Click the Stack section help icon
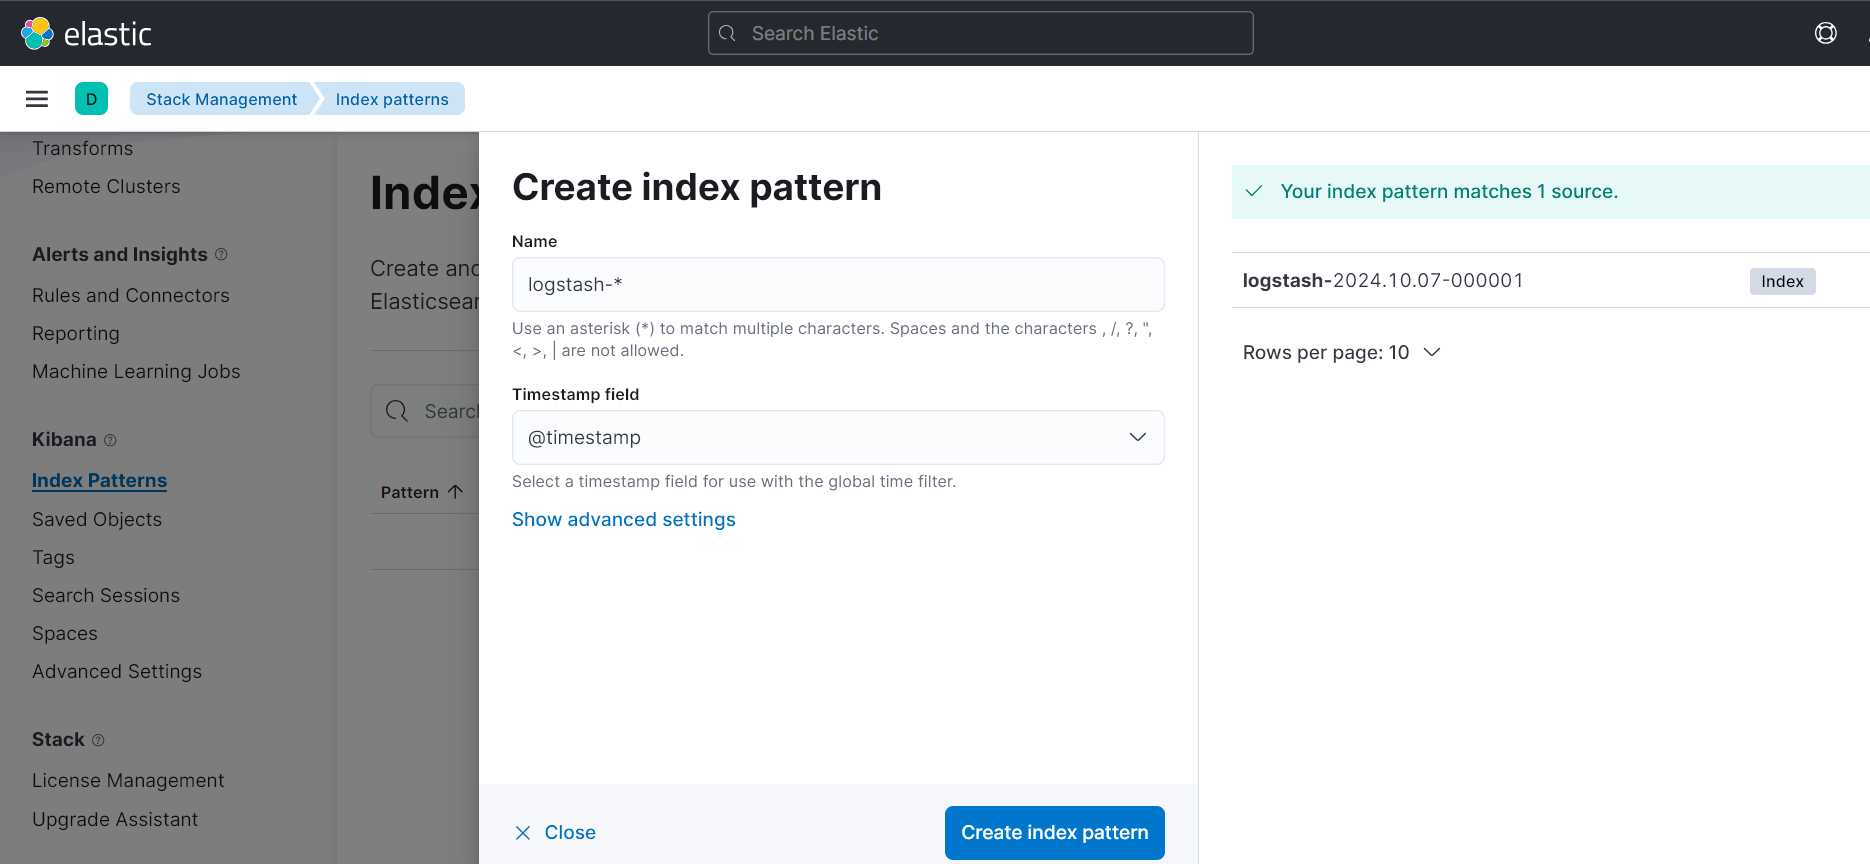Image resolution: width=1870 pixels, height=864 pixels. (98, 740)
